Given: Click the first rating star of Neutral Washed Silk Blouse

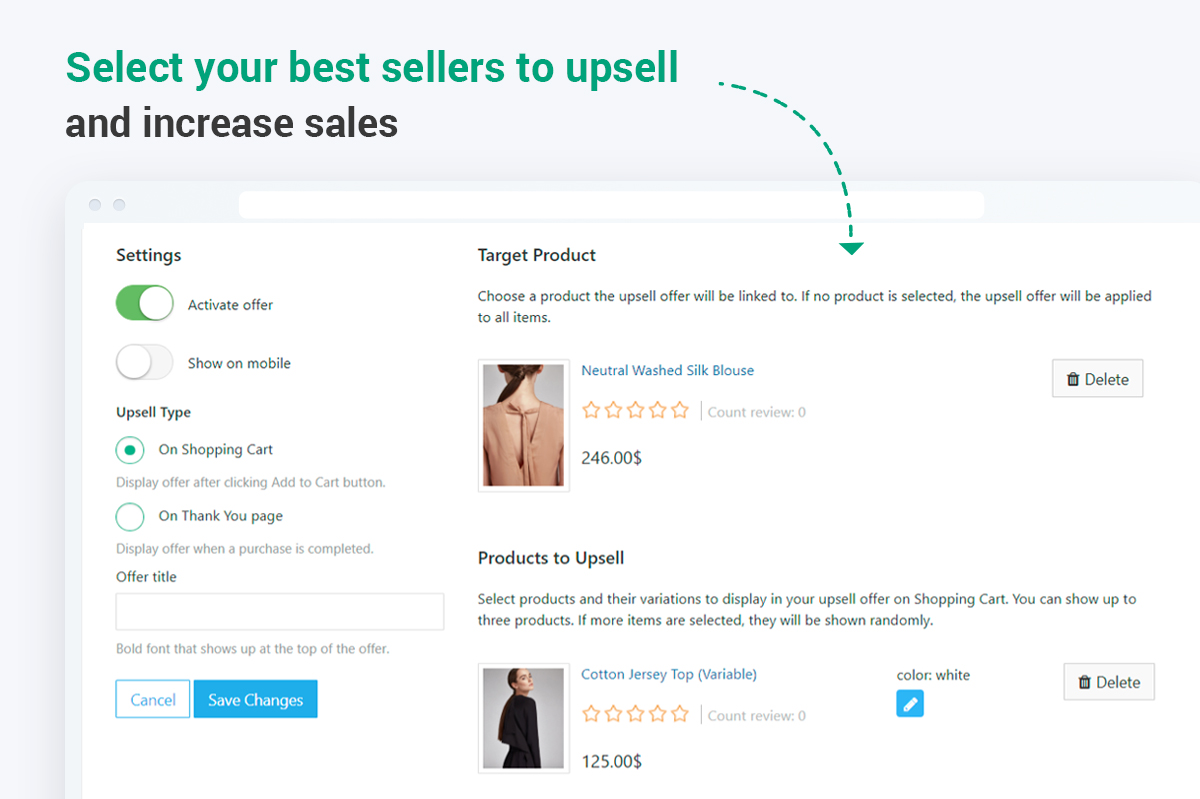Looking at the screenshot, I should (591, 410).
